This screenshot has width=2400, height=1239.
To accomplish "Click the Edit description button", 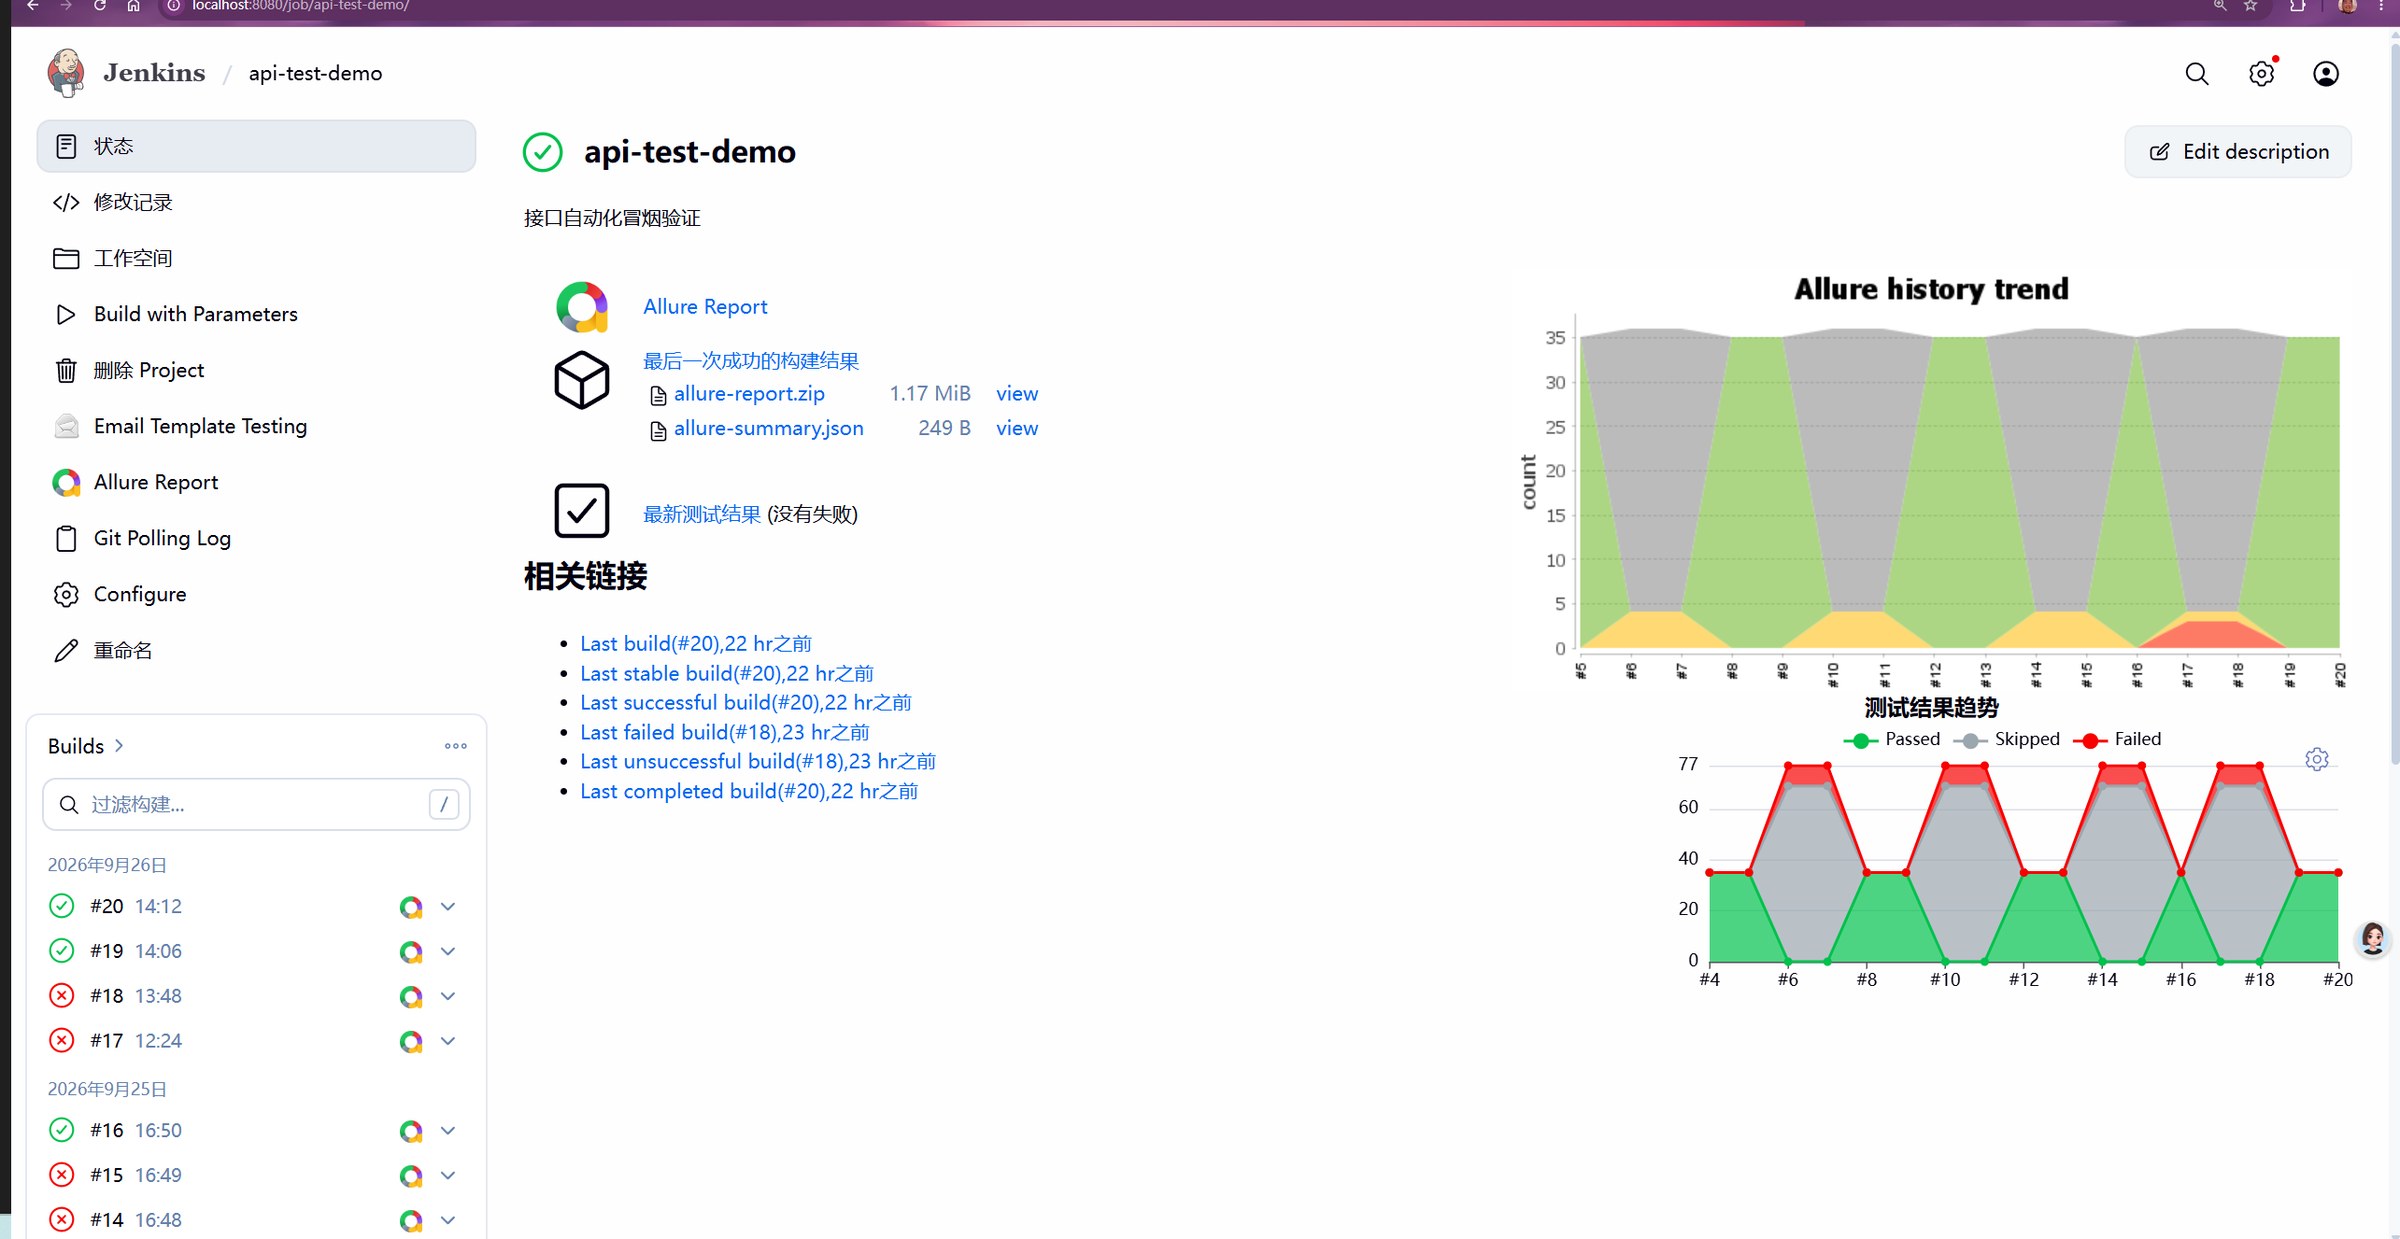I will (2238, 152).
